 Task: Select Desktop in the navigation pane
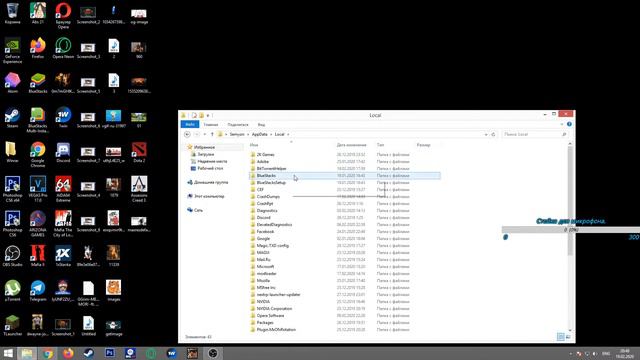pyautogui.click(x=210, y=168)
